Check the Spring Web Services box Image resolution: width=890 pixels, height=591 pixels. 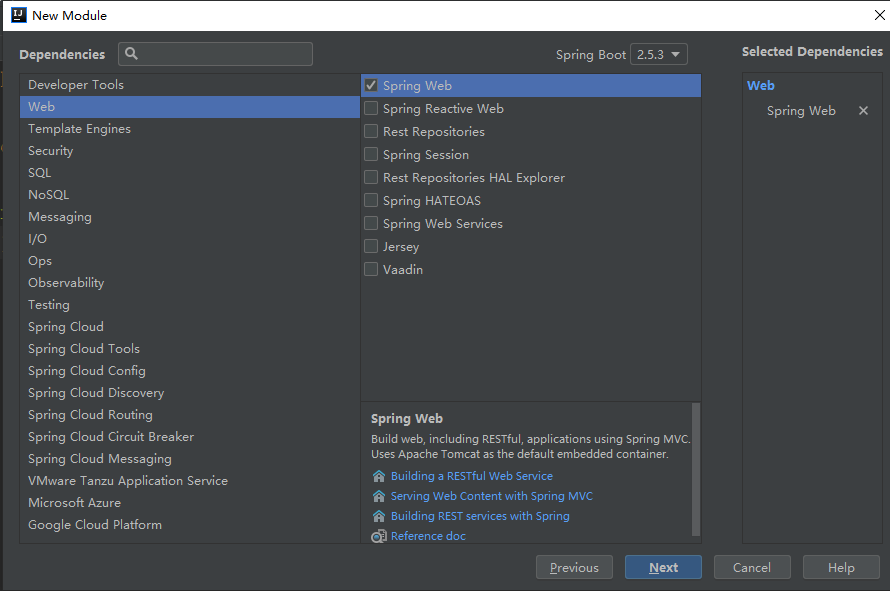click(x=371, y=223)
